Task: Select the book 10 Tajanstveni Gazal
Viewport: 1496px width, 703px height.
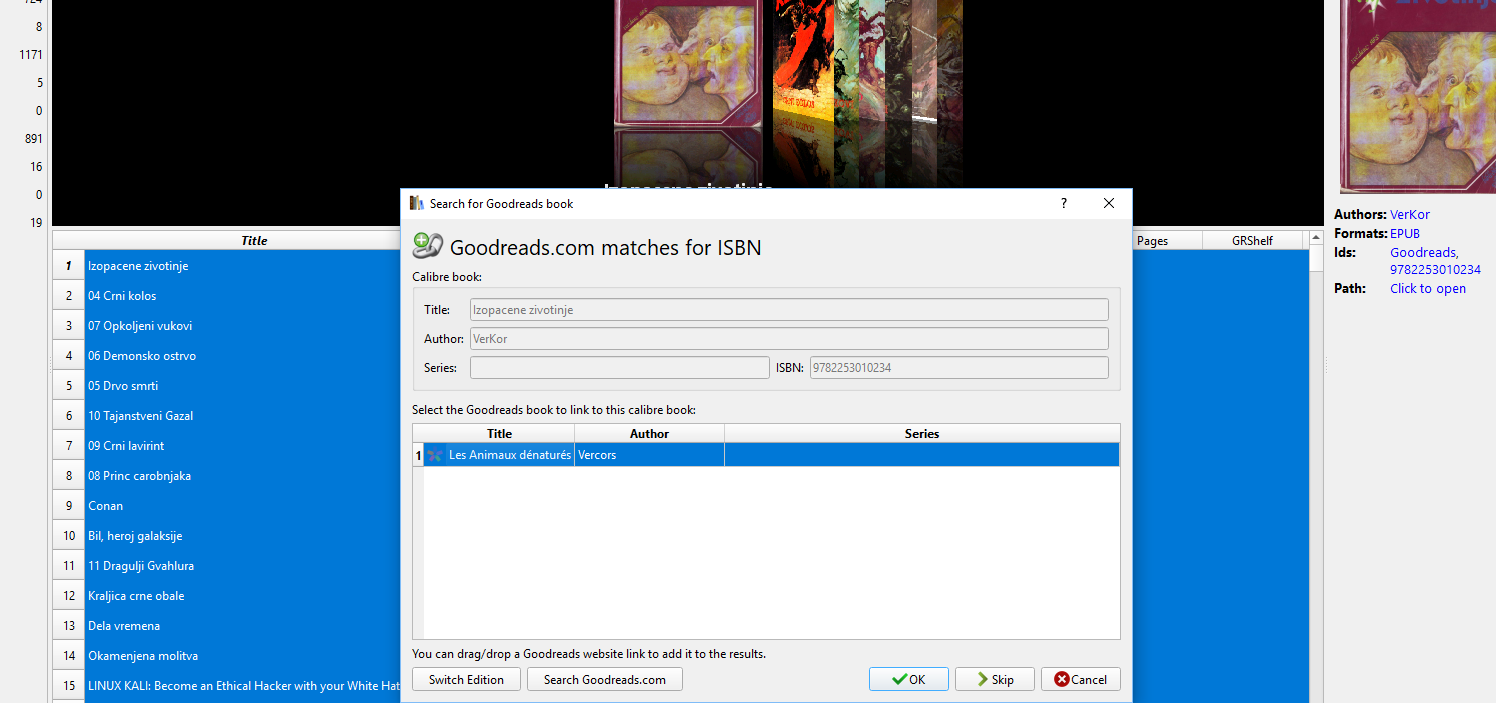Action: tap(141, 416)
